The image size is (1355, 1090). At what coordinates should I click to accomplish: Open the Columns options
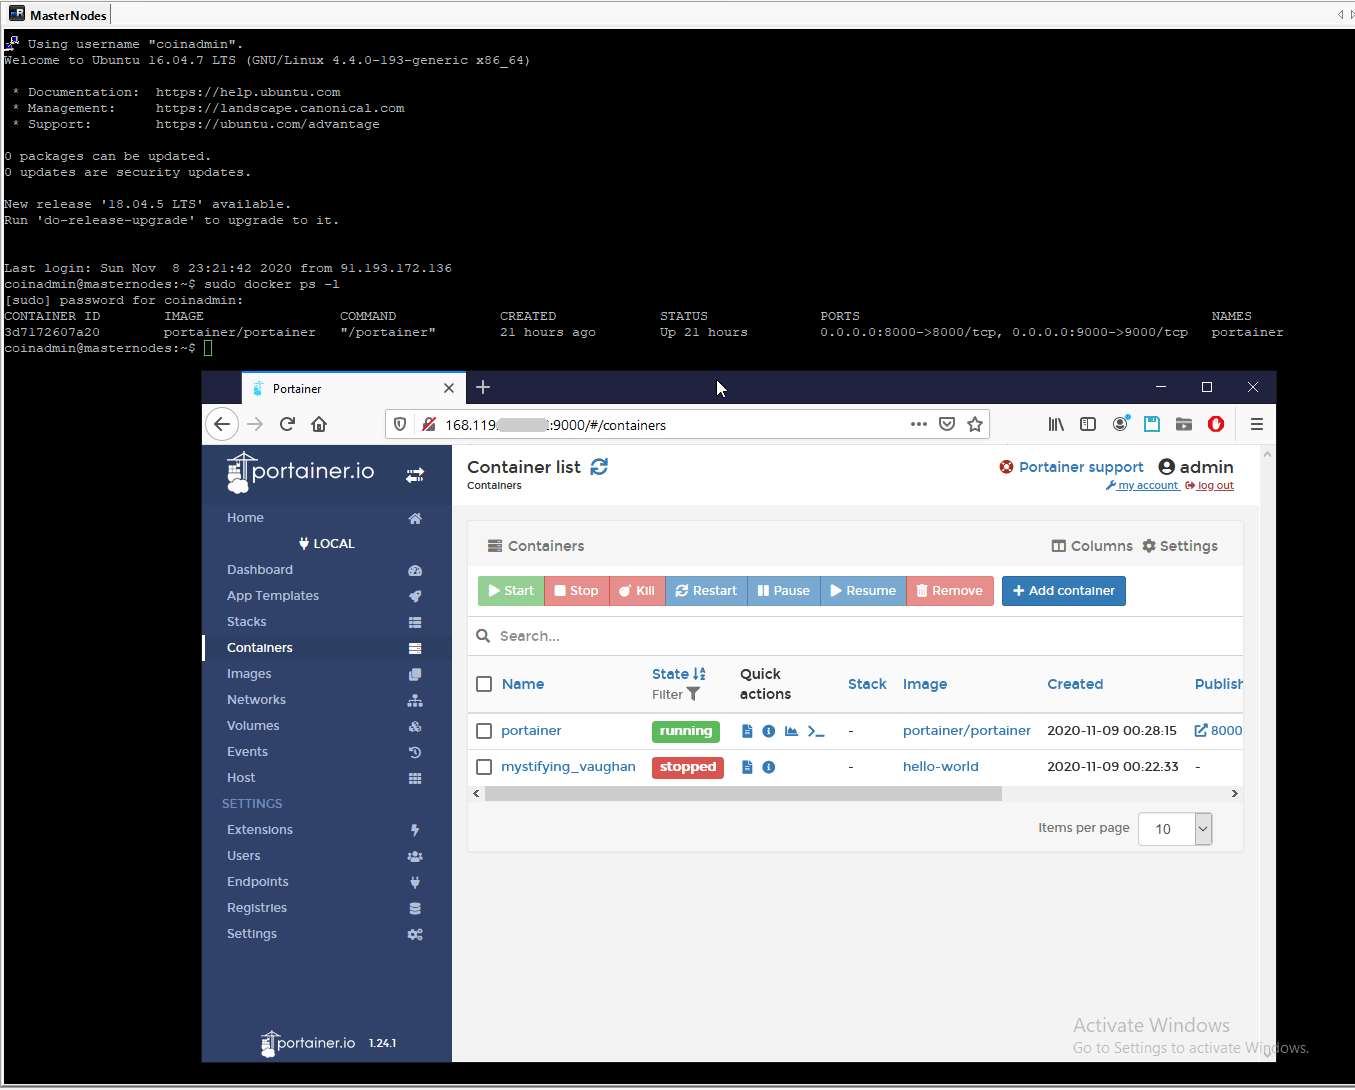coord(1092,546)
